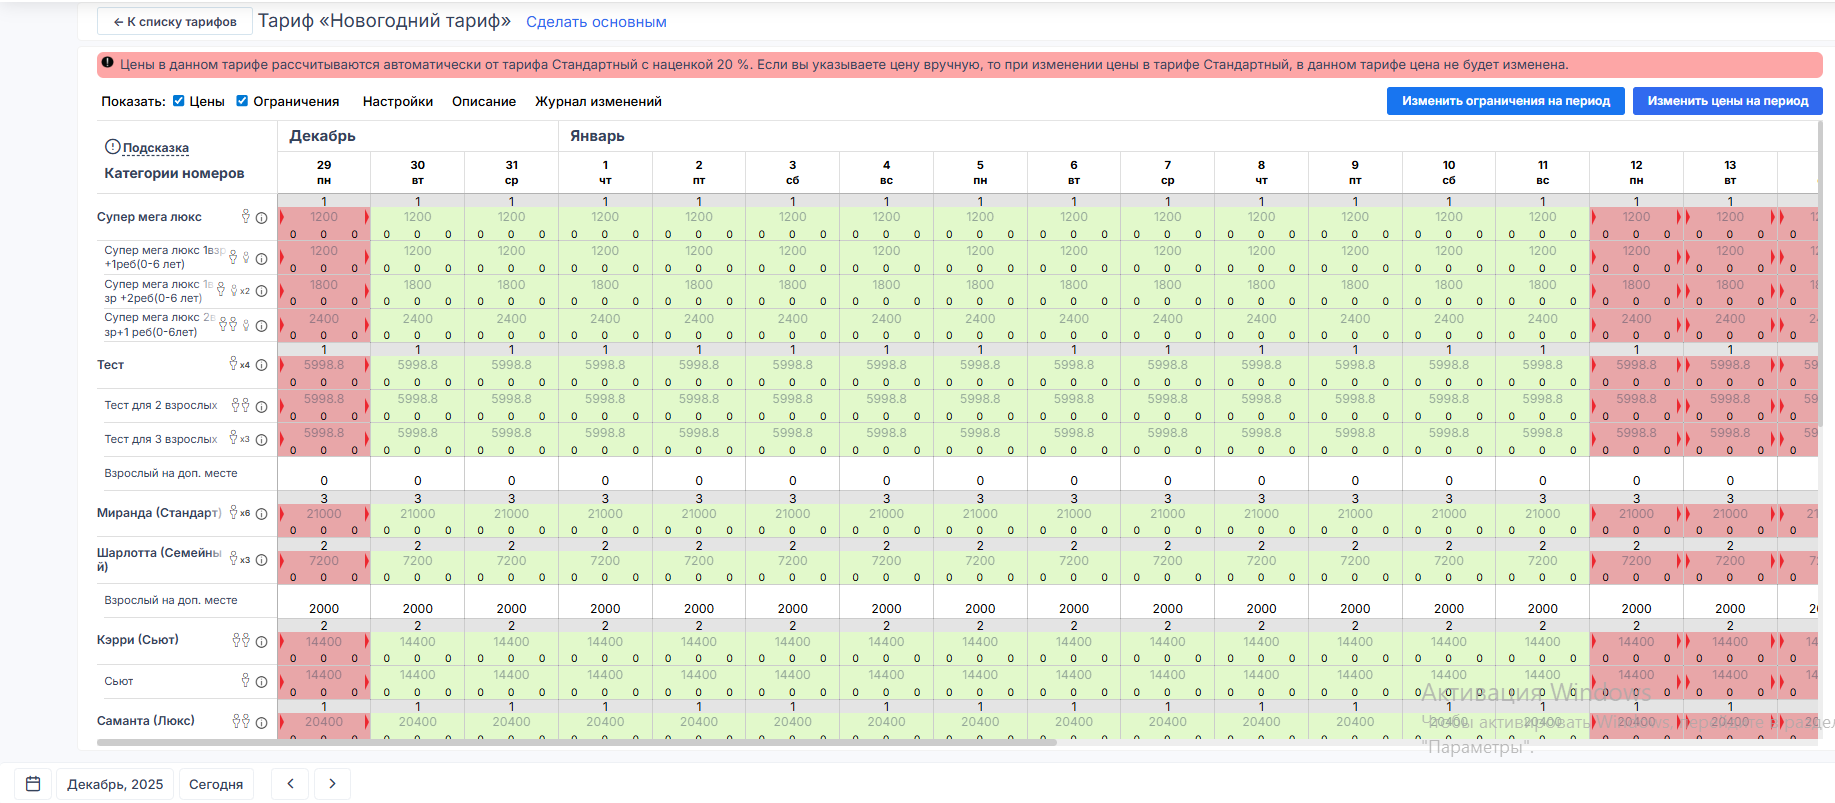
Task: Click info icon for Саманта (Люкс)
Action: [261, 723]
